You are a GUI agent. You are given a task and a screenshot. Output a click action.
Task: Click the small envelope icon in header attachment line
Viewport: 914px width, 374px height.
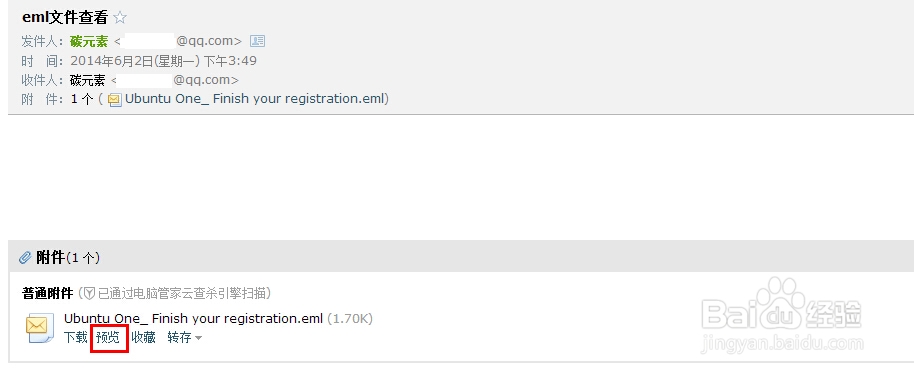click(115, 100)
